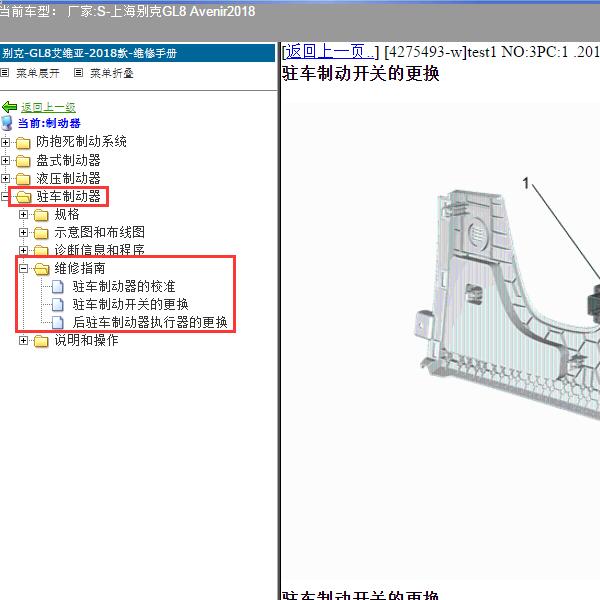This screenshot has width=600, height=600.
Task: Expand the 规格 tree node
Action: click(x=23, y=214)
